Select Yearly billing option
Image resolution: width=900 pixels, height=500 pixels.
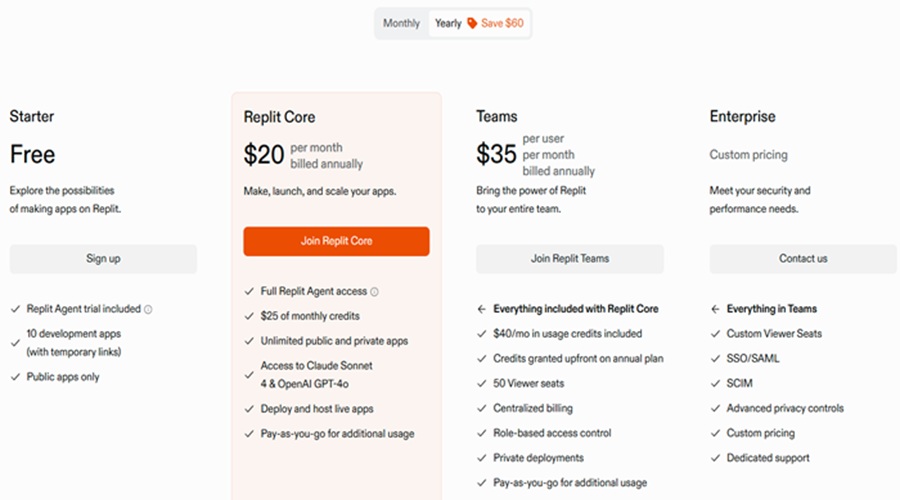pos(448,24)
